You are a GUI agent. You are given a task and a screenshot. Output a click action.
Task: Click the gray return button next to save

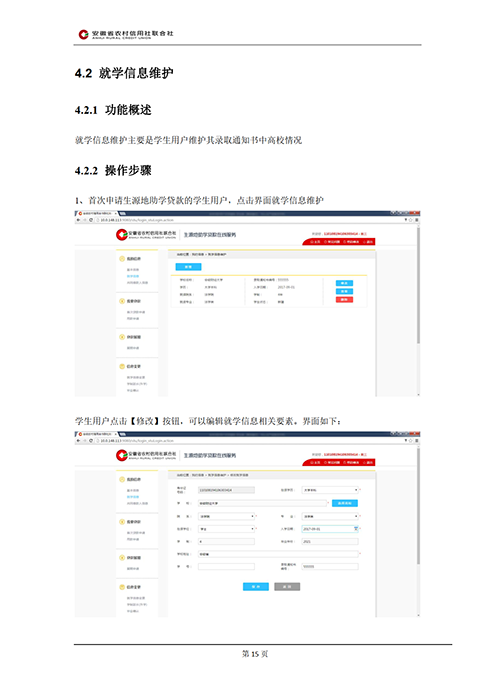pos(287,587)
